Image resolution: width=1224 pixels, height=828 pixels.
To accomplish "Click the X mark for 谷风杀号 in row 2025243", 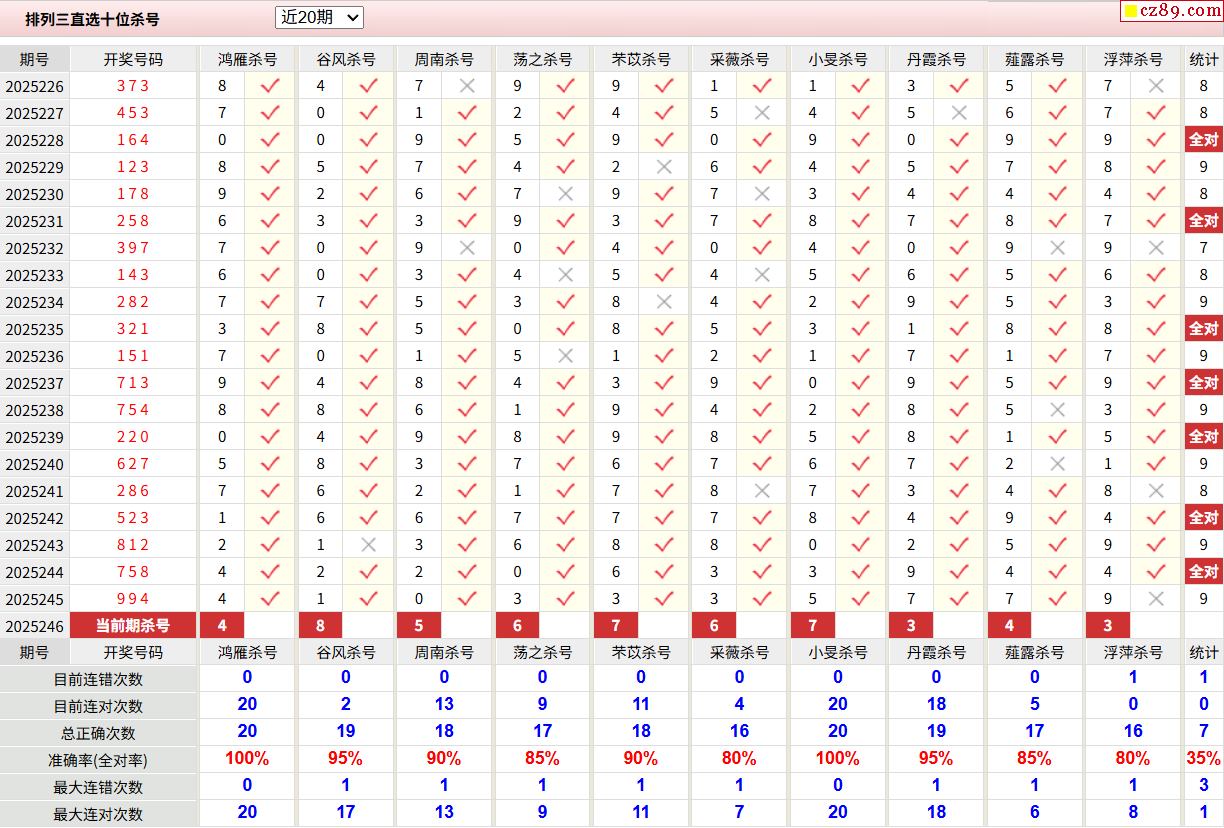I will coord(368,545).
